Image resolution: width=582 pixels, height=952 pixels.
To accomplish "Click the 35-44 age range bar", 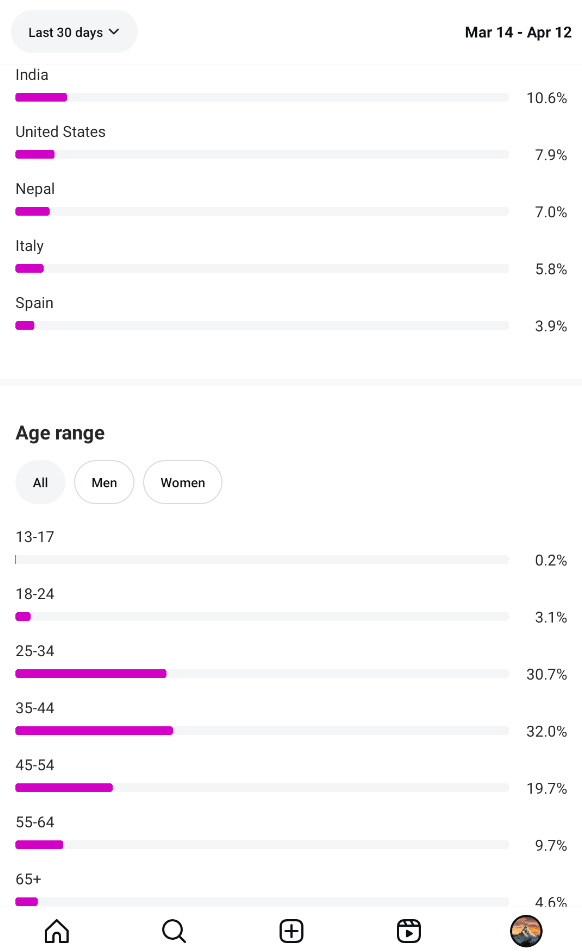I will coord(262,730).
